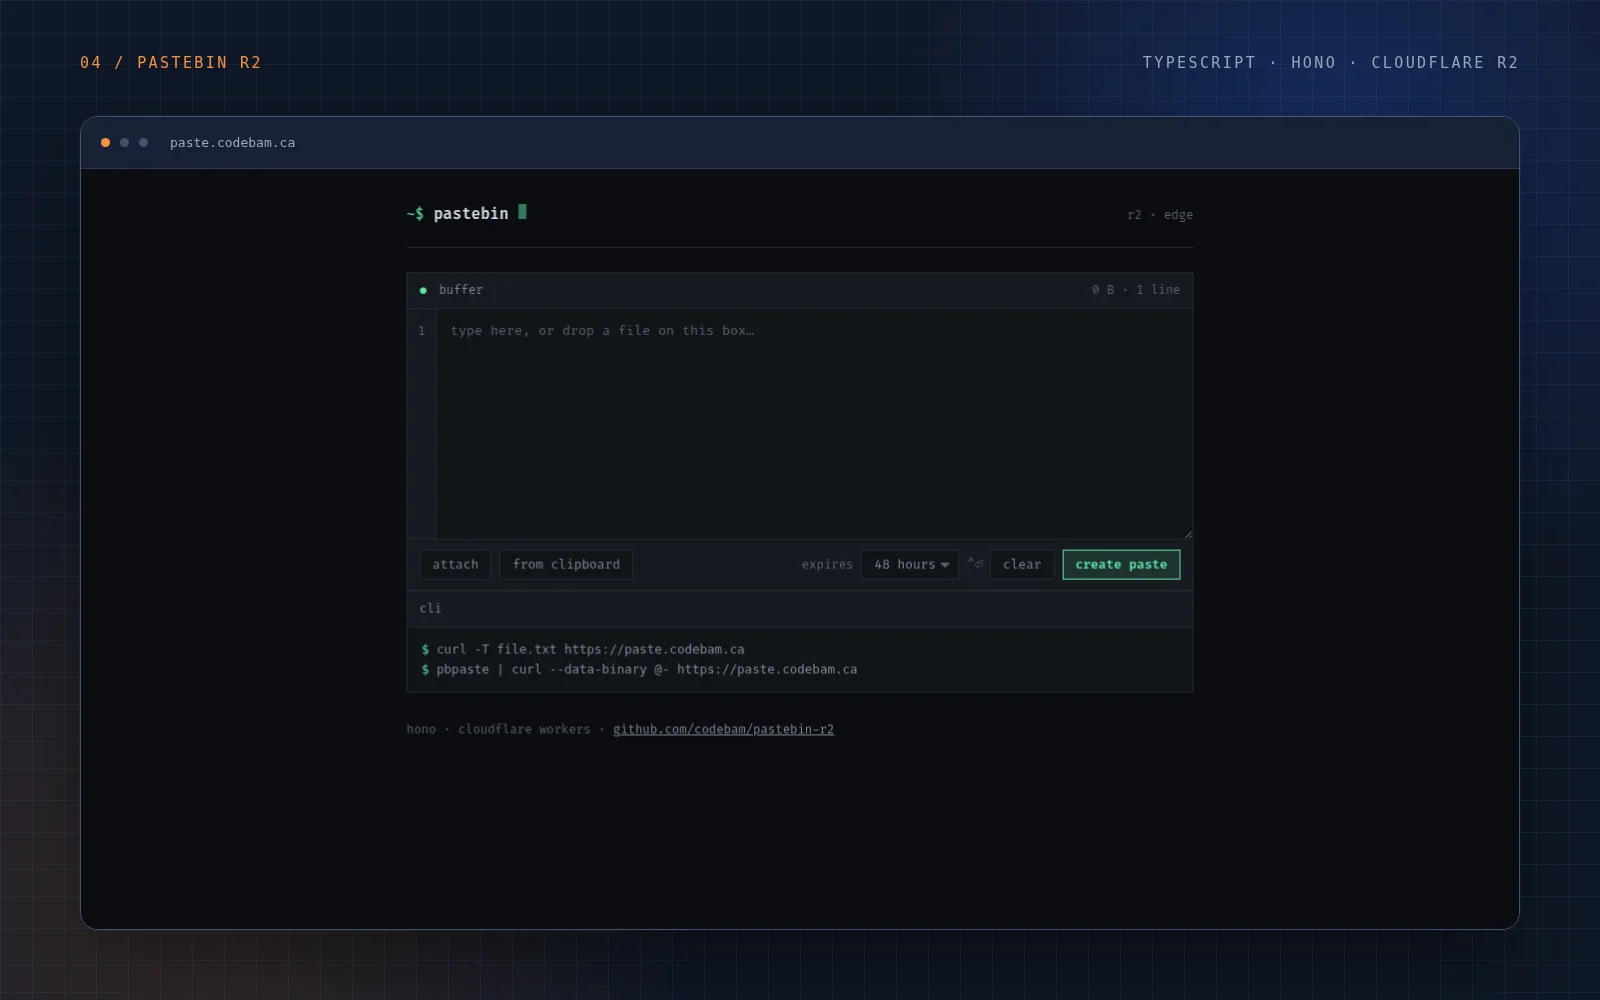Click 'TYPESCRIPT · HONO · CLOUDFLARE R2' caption
1600x1000 pixels.
pos(1330,63)
